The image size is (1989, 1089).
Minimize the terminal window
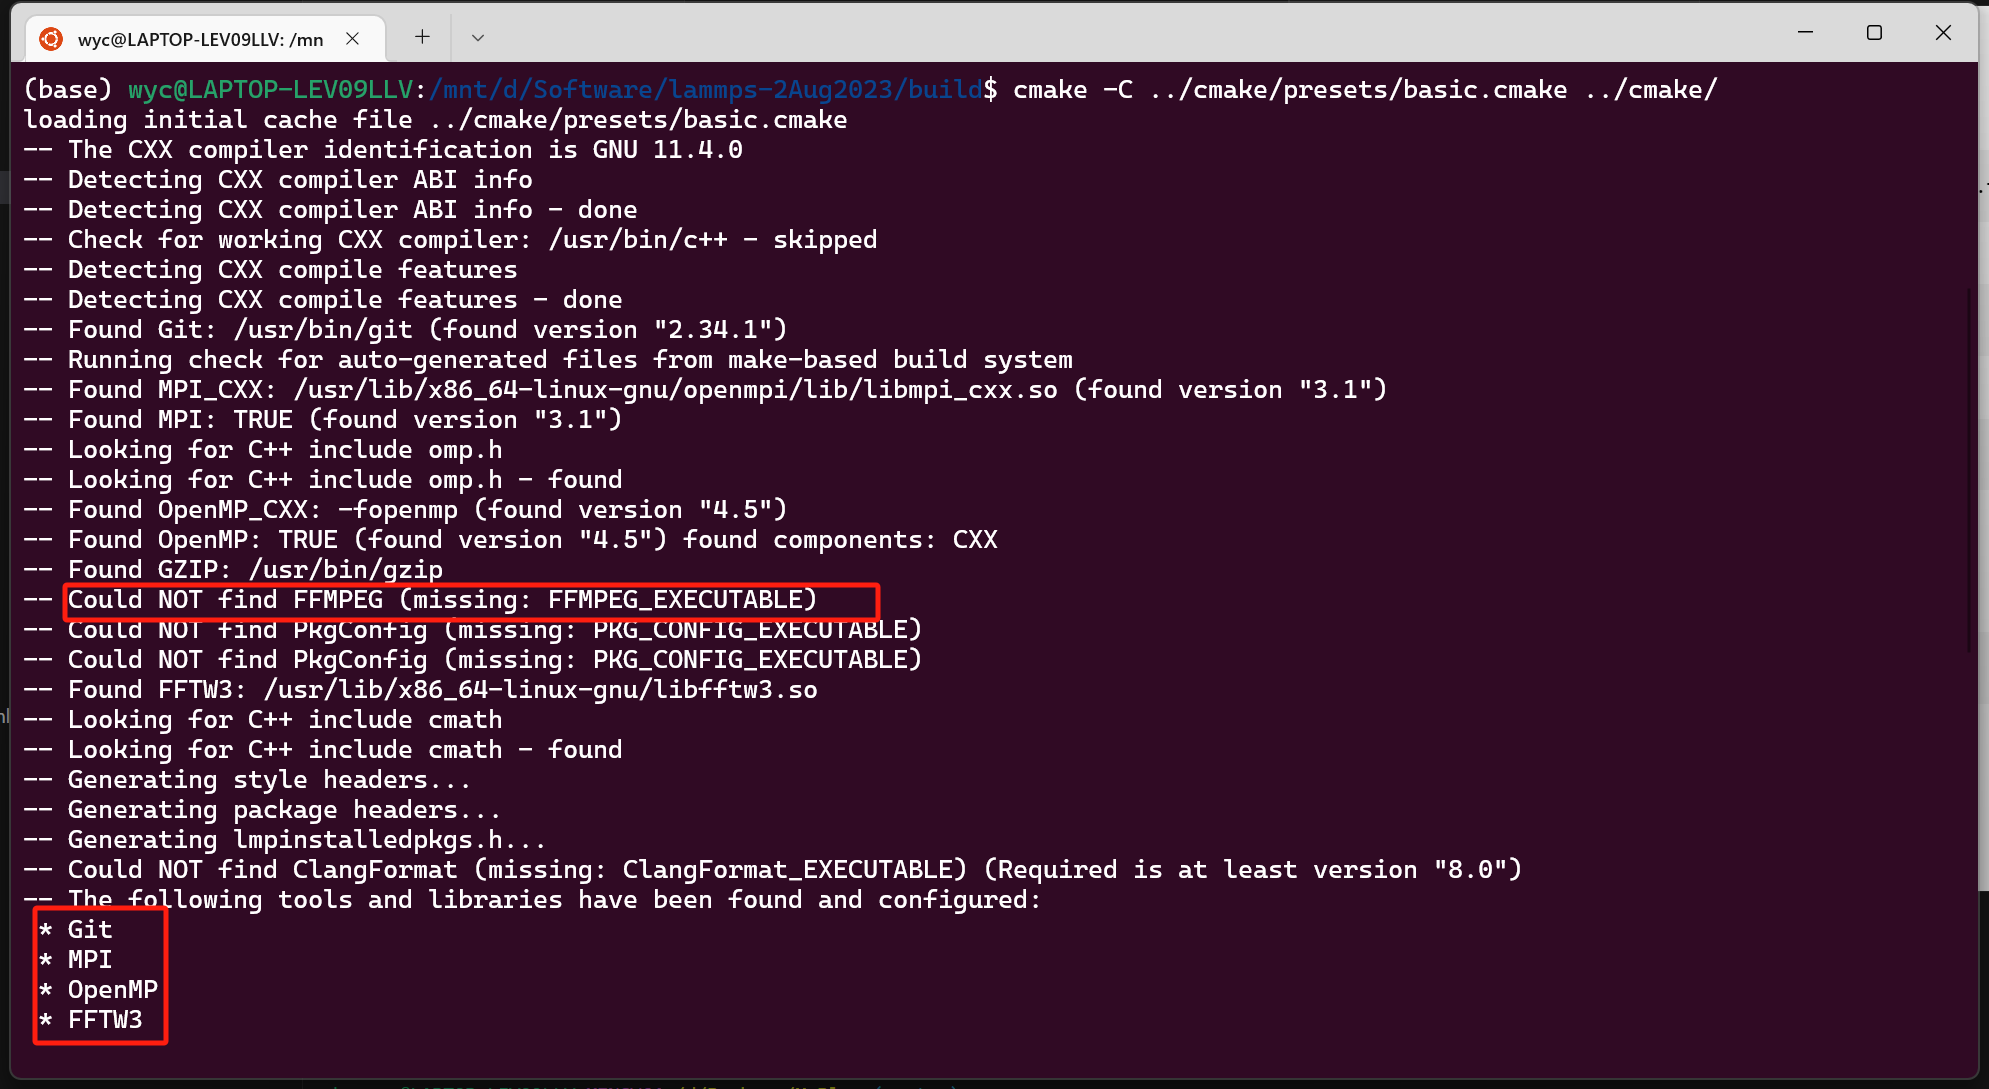coord(1805,32)
